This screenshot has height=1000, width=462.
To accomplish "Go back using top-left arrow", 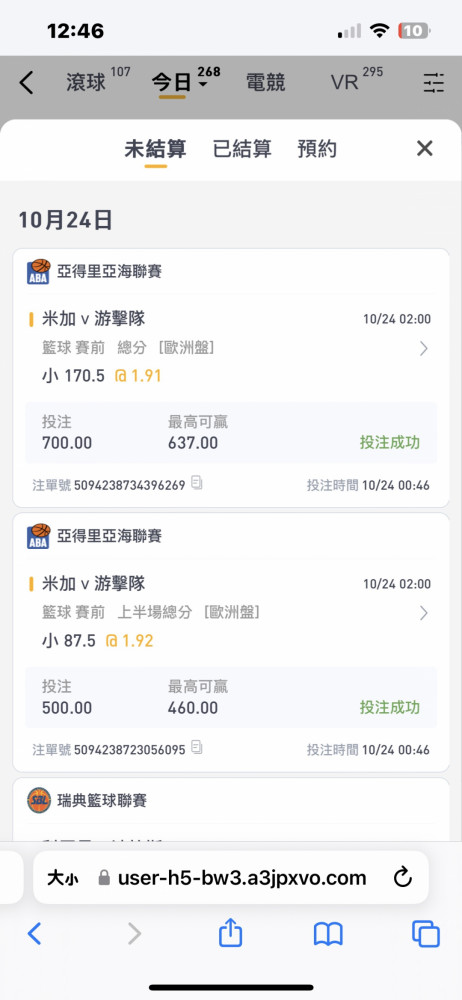I will click(x=26, y=83).
